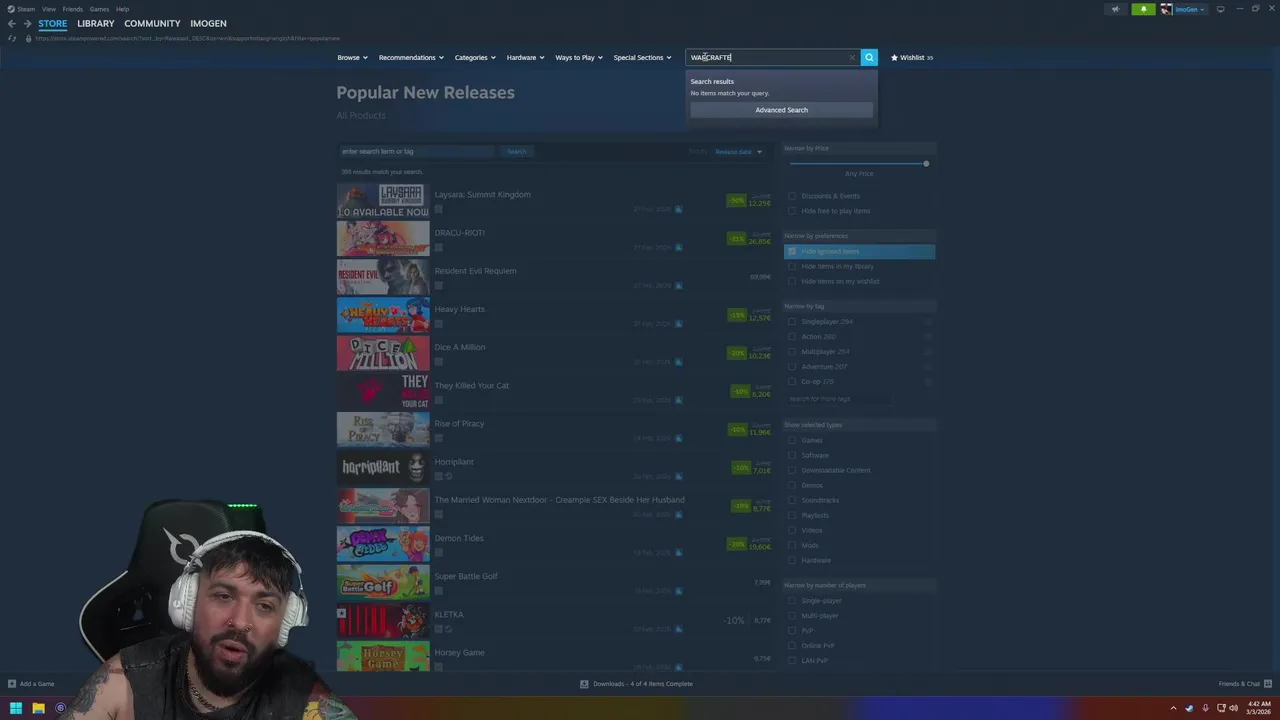1280x720 pixels.
Task: Show hidden system tray icons
Action: coord(1174,708)
